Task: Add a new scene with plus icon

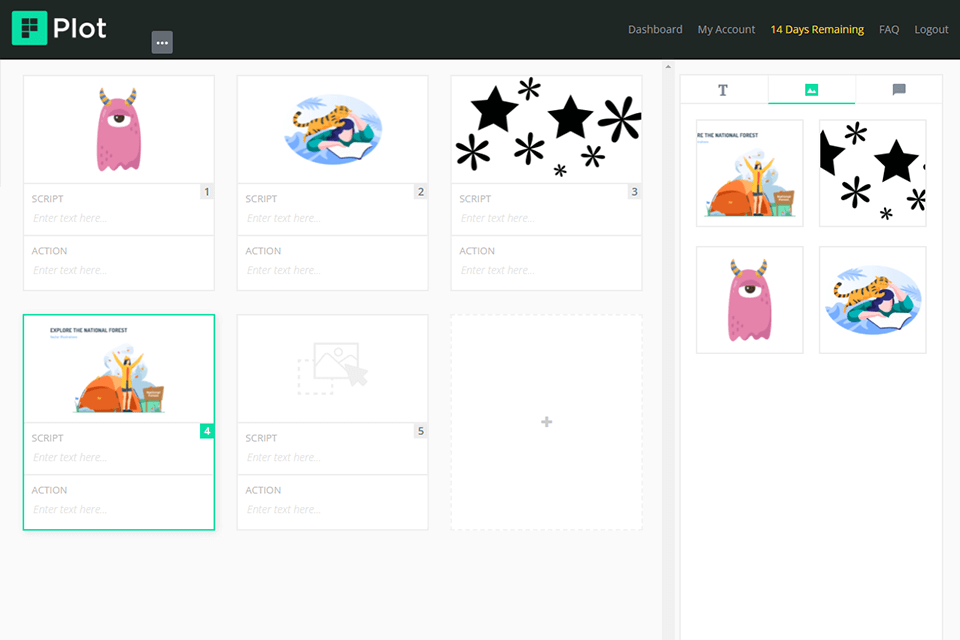Action: [x=547, y=422]
